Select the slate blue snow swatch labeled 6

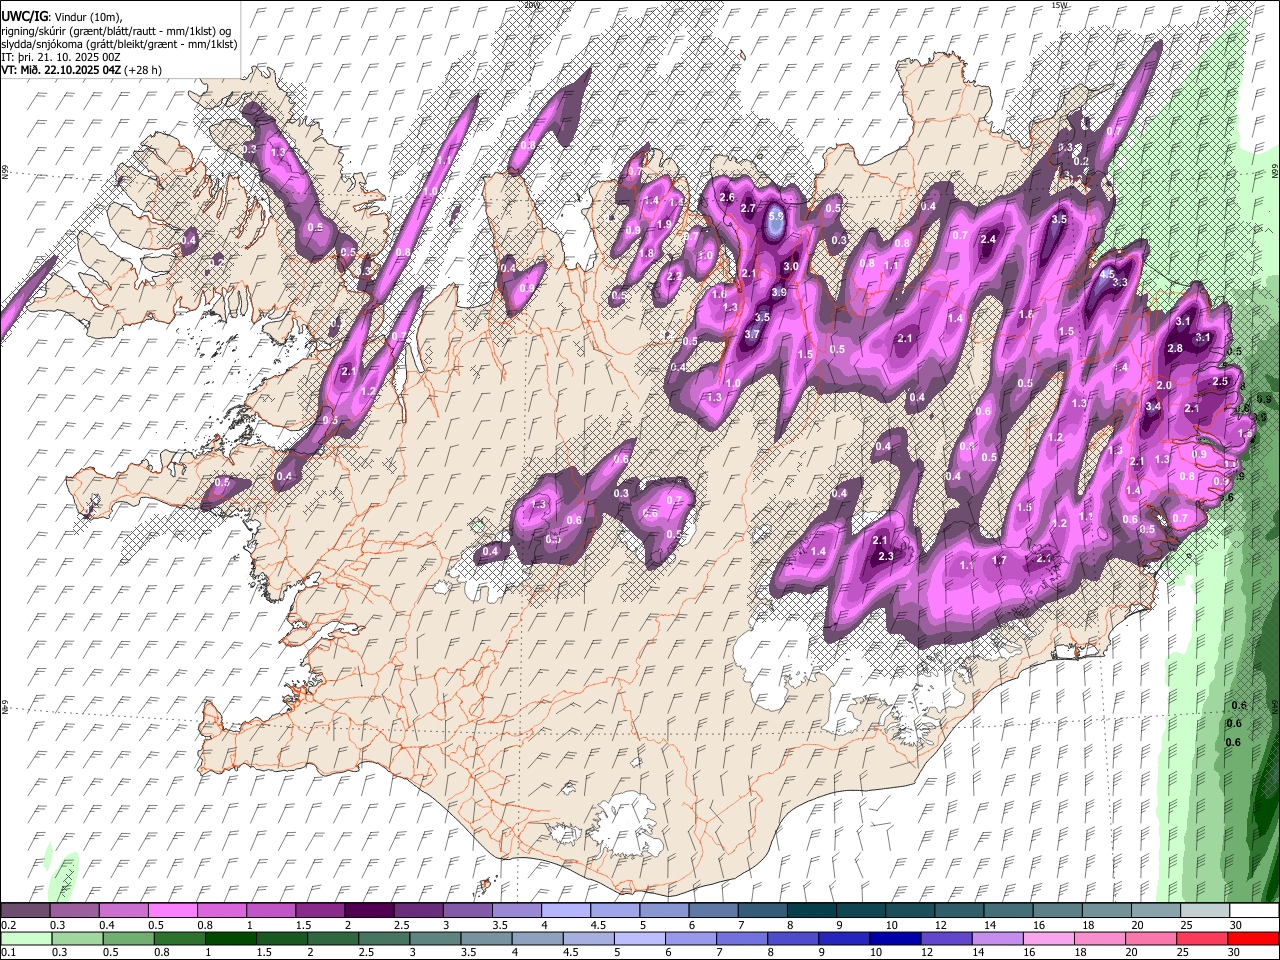[711, 911]
